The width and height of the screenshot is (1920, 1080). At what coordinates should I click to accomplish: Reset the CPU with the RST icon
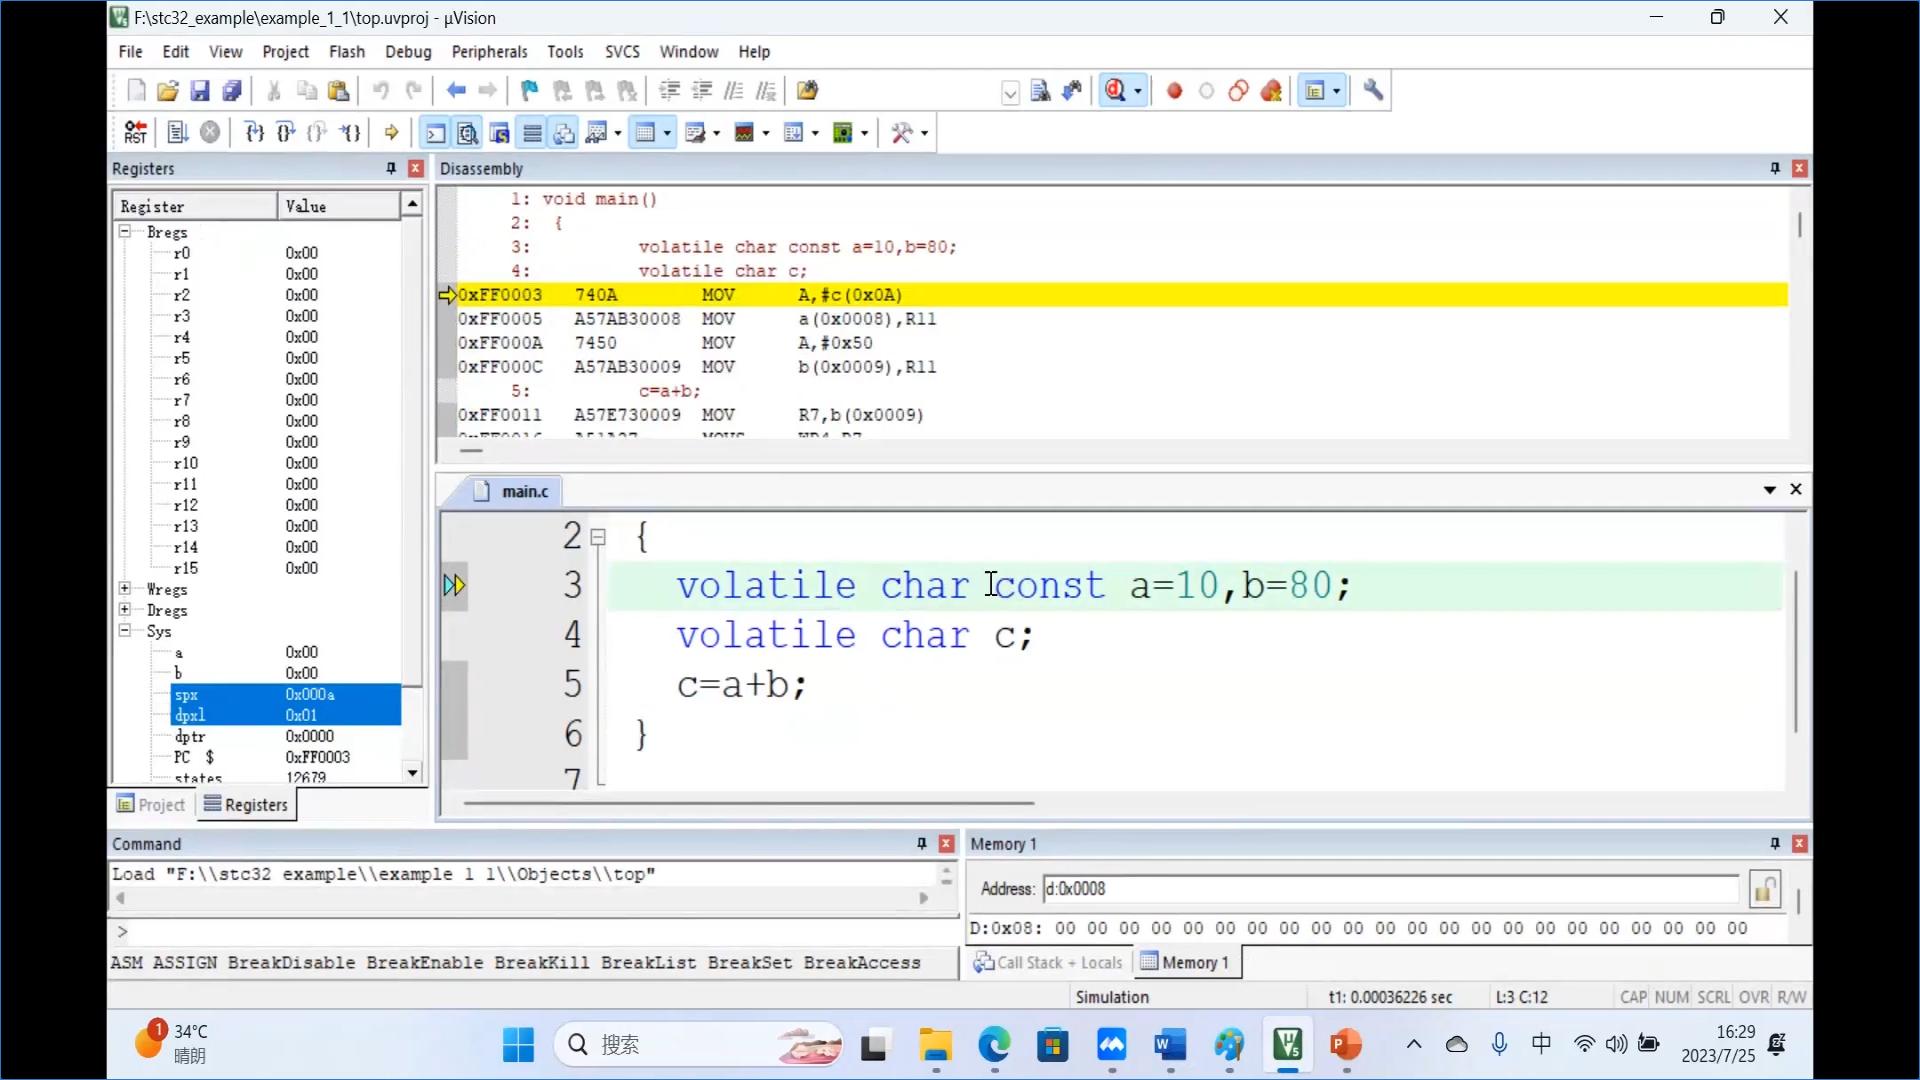[136, 133]
